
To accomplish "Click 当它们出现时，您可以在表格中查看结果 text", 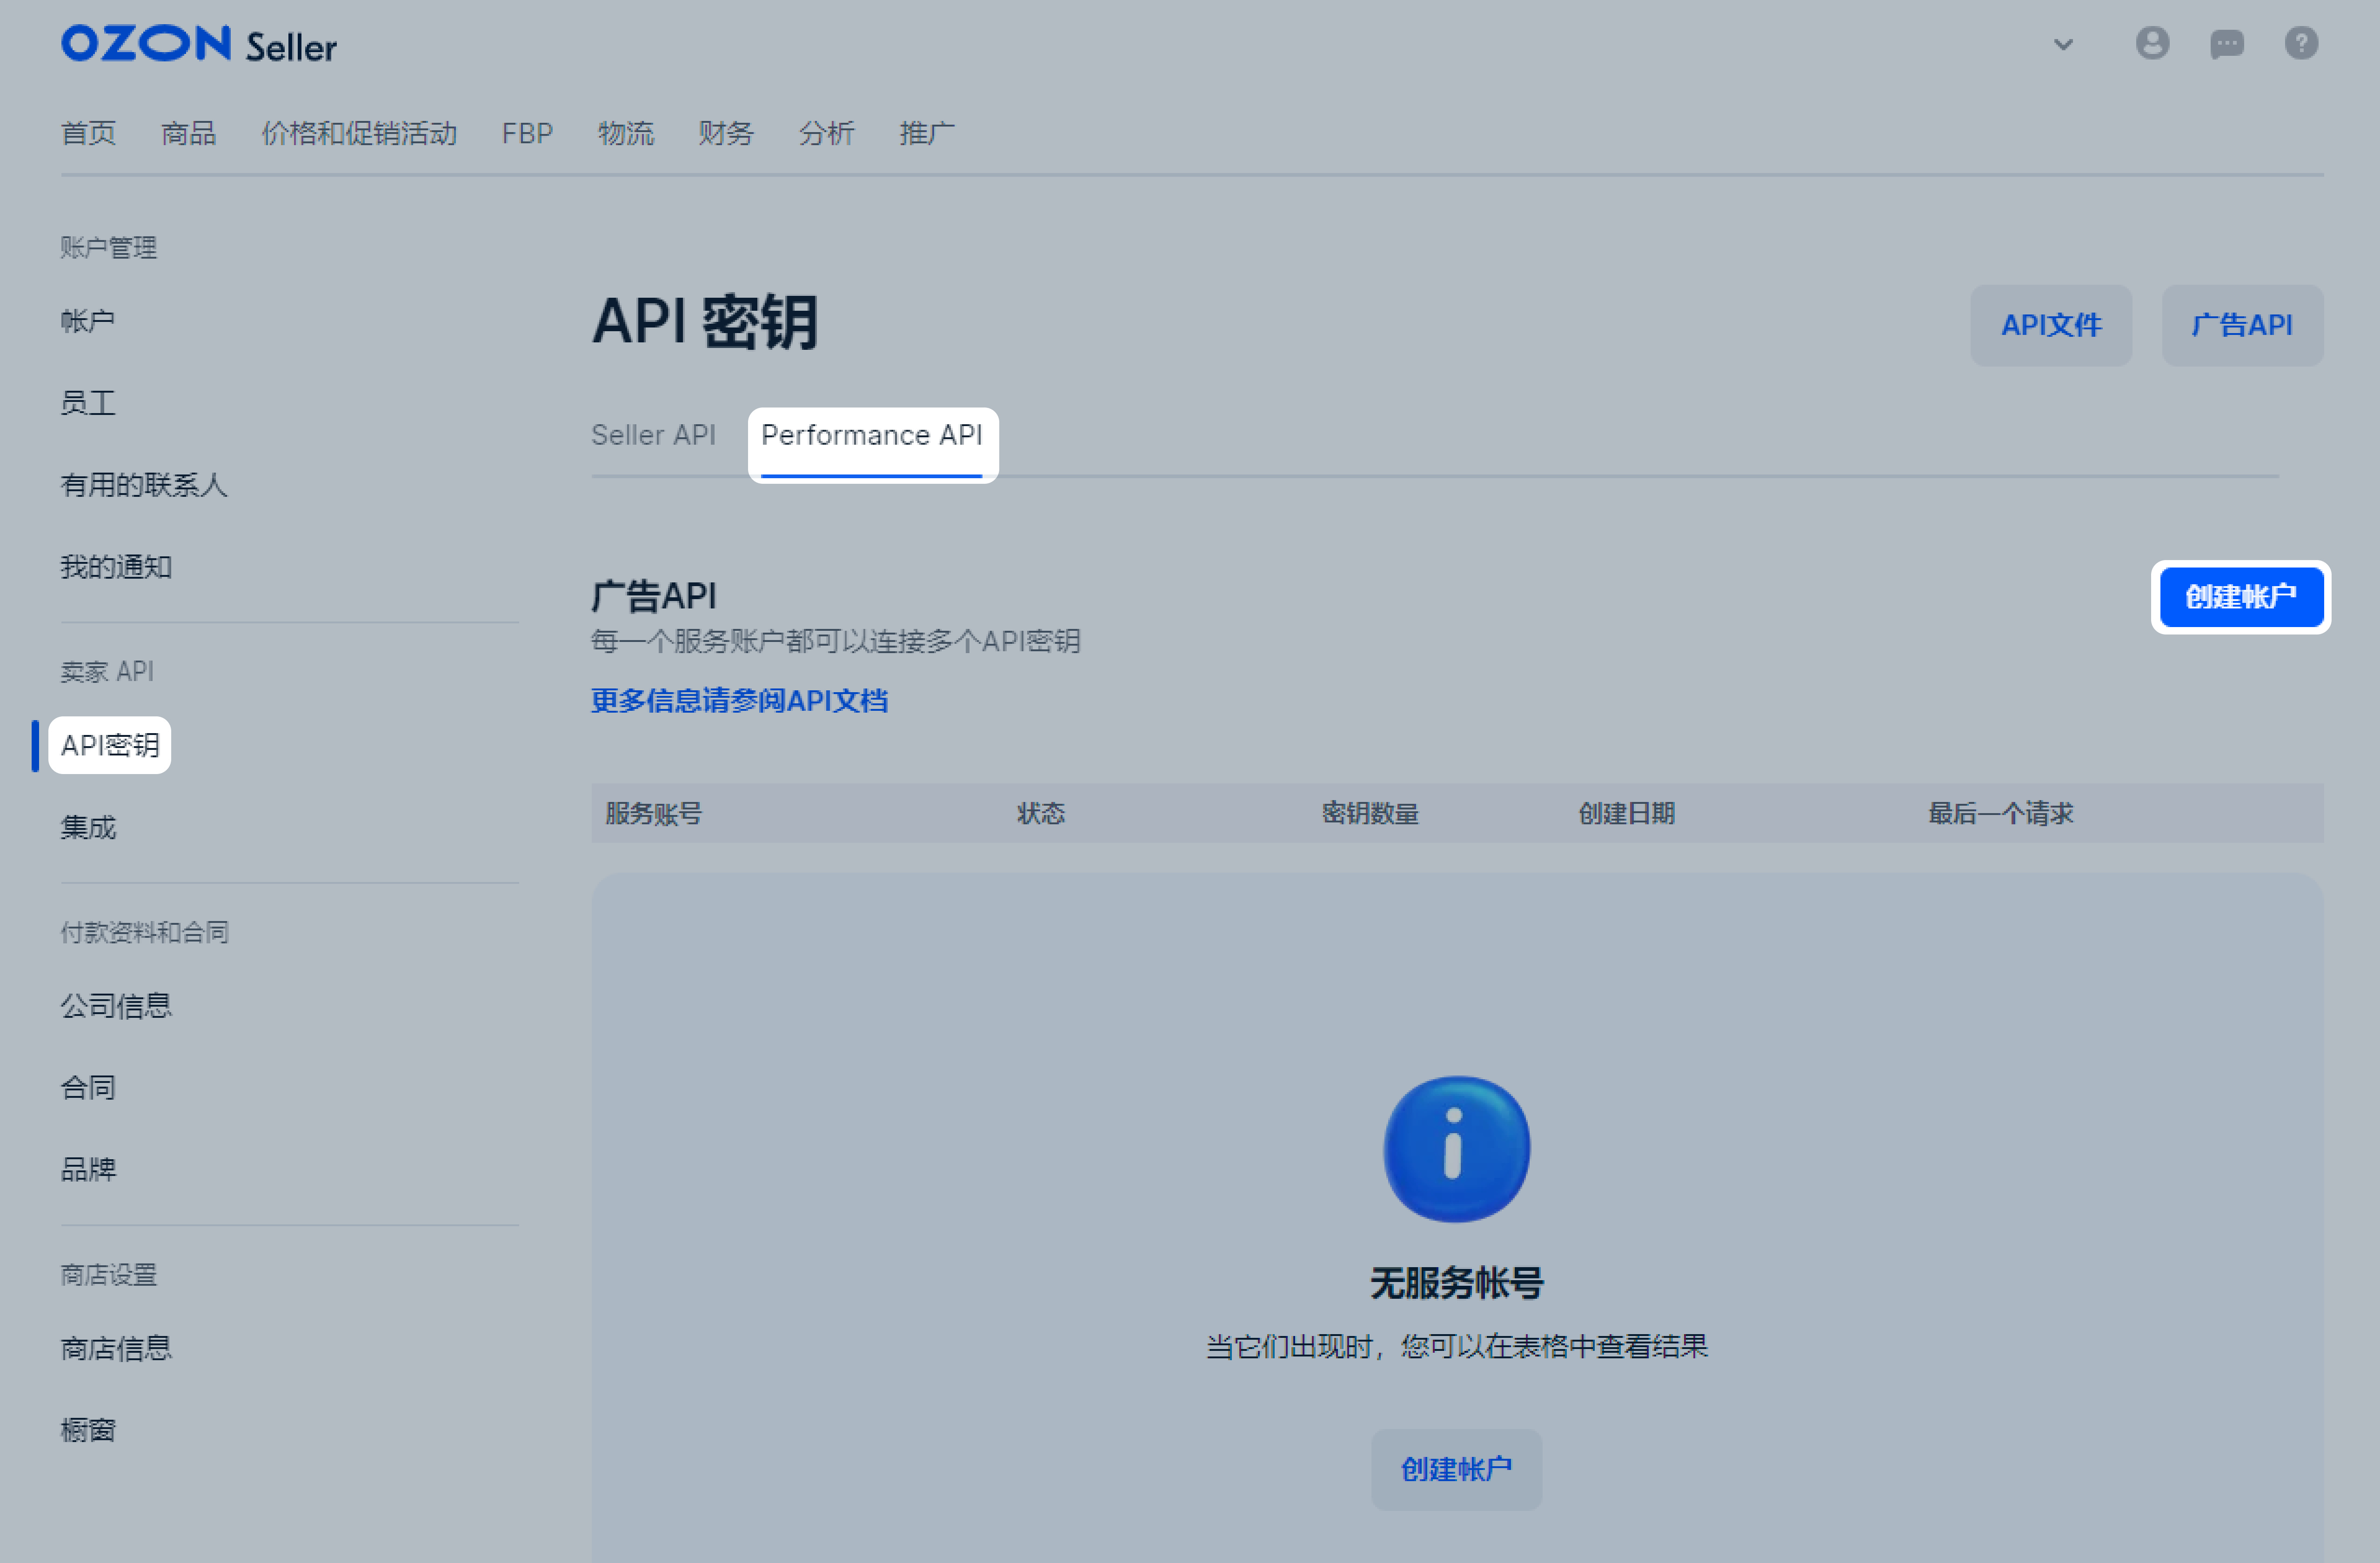I will coord(1456,1346).
